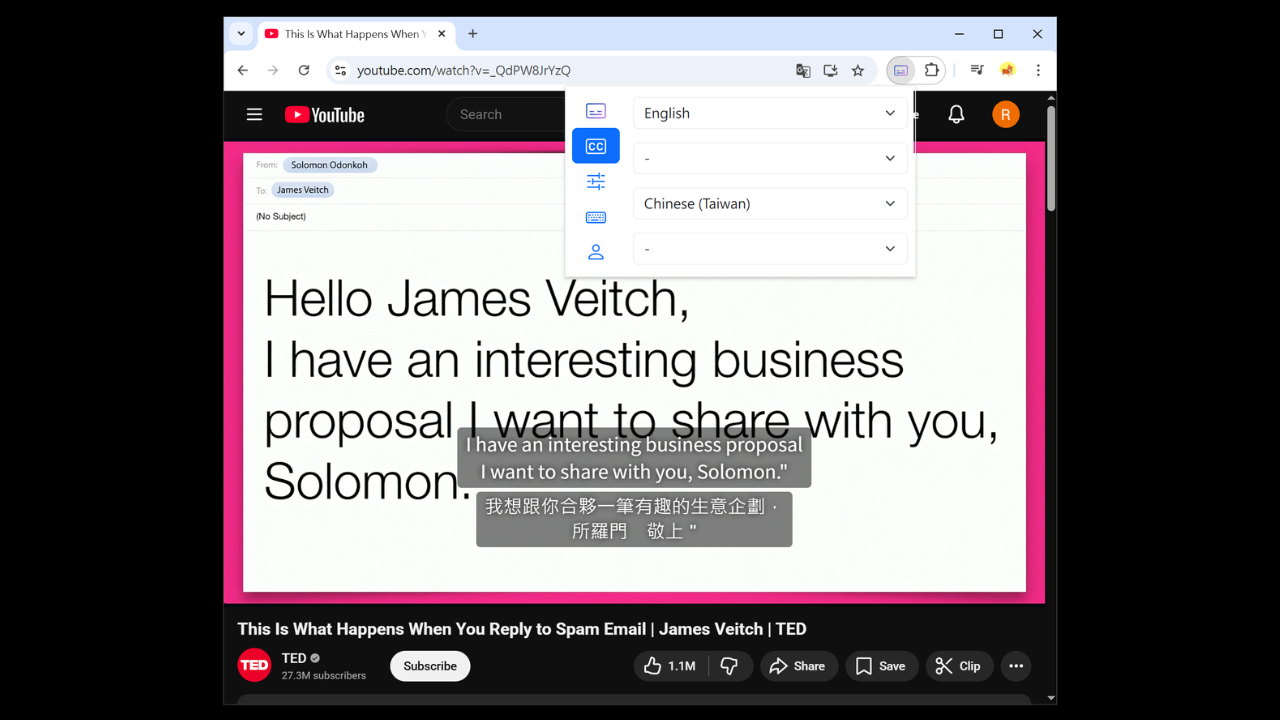This screenshot has height=720, width=1280.
Task: Open the YouTube hamburger guide menu
Action: tap(255, 114)
